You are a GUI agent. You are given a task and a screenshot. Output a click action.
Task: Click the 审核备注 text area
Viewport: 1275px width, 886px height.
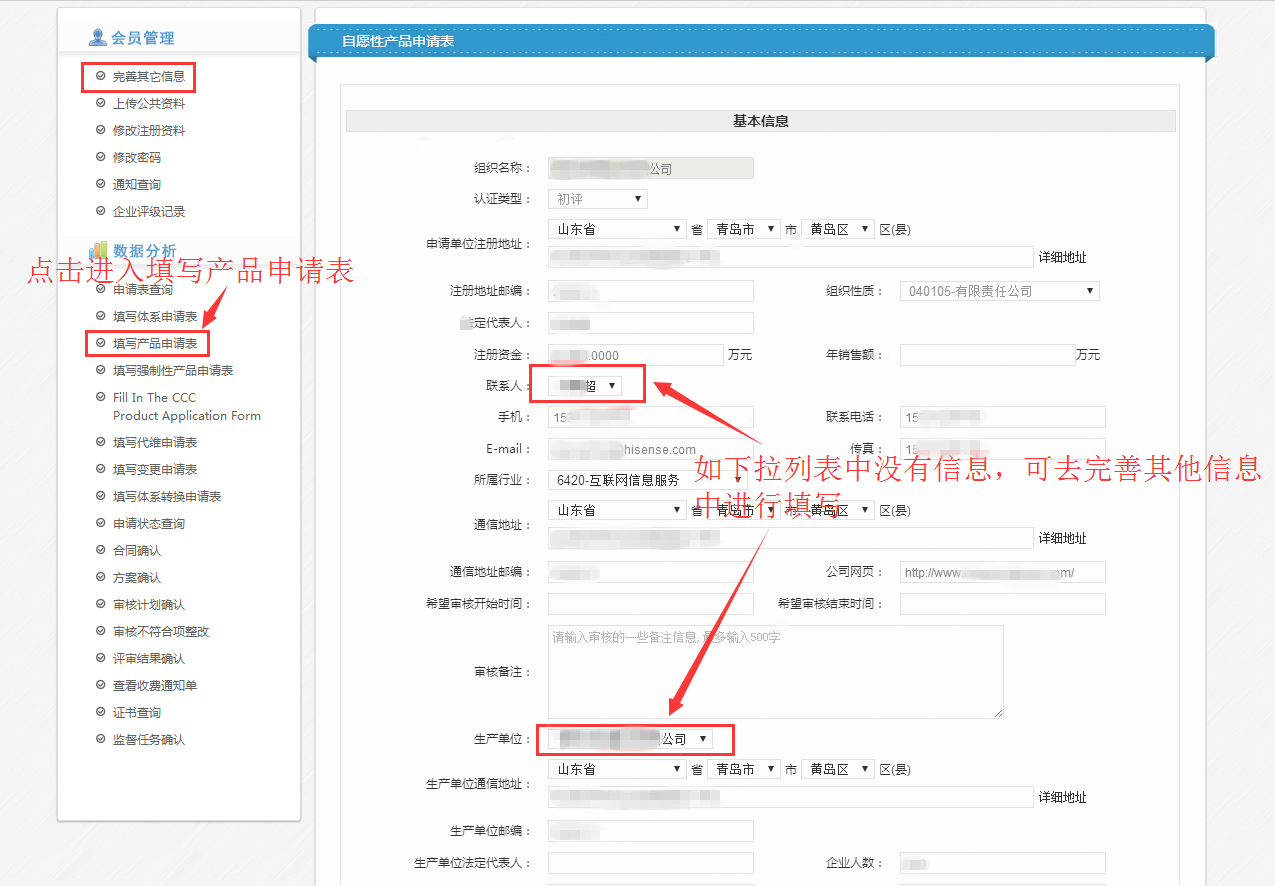(775, 672)
